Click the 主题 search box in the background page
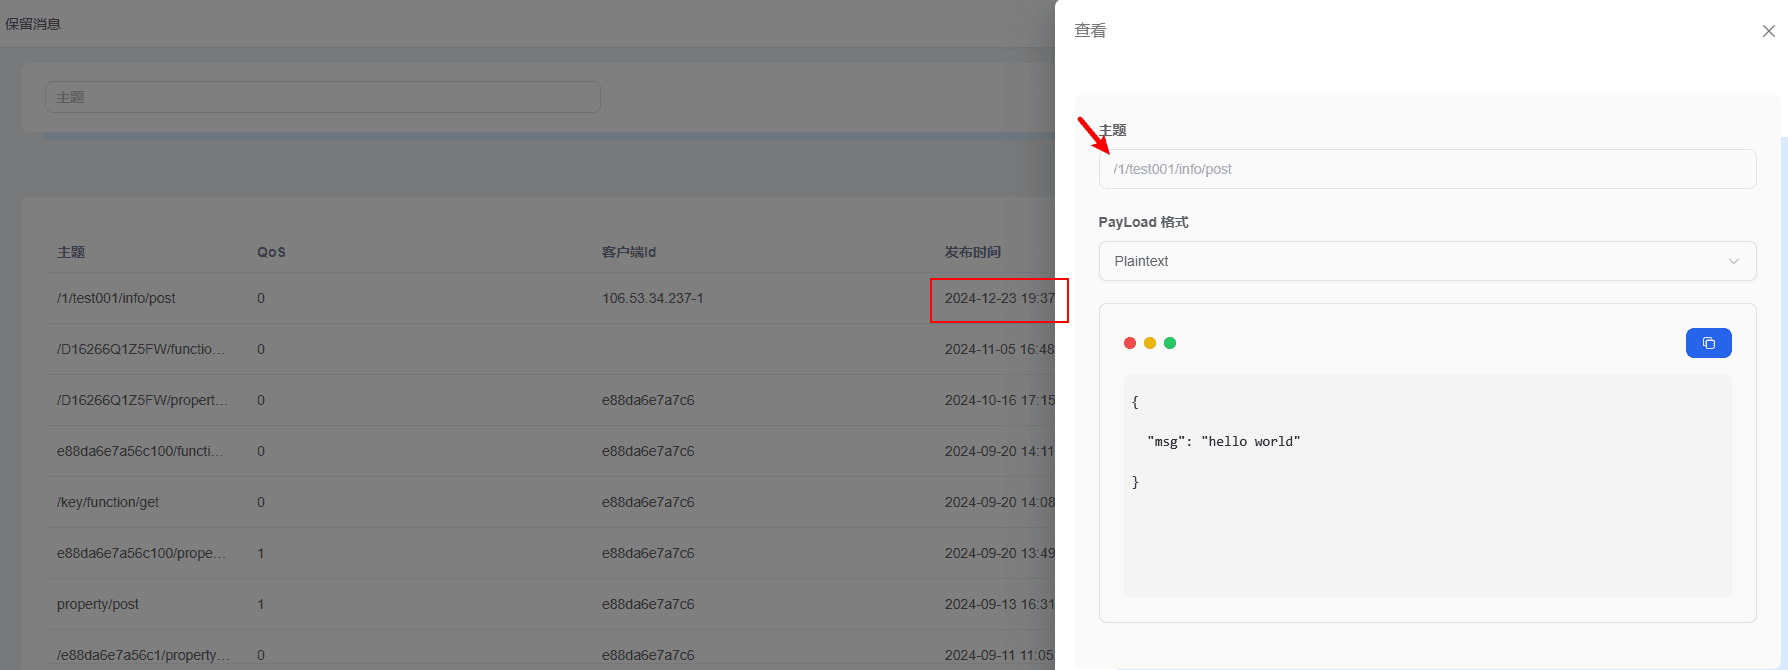This screenshot has height=670, width=1788. [x=322, y=97]
